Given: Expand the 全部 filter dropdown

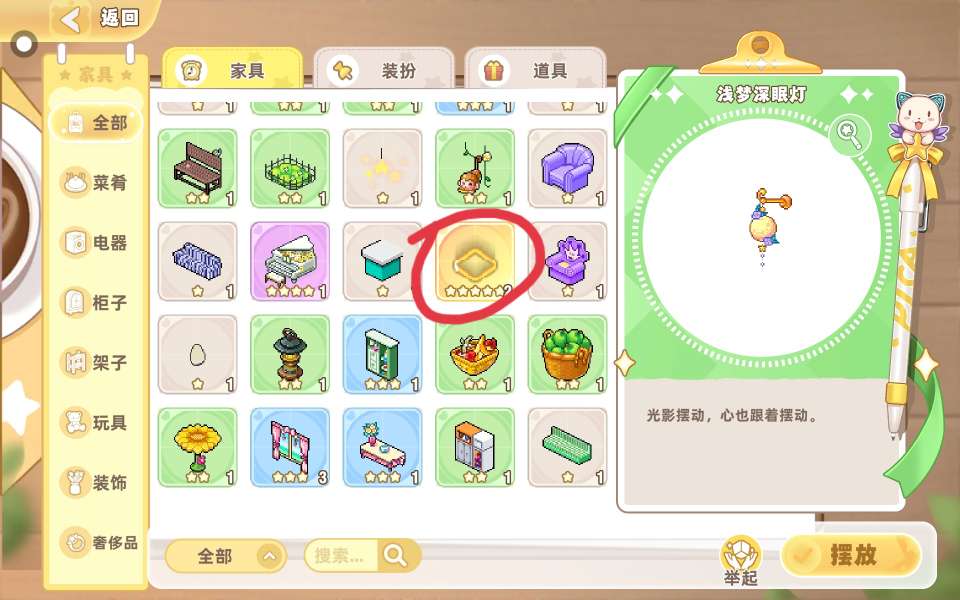Looking at the screenshot, I should (225, 556).
